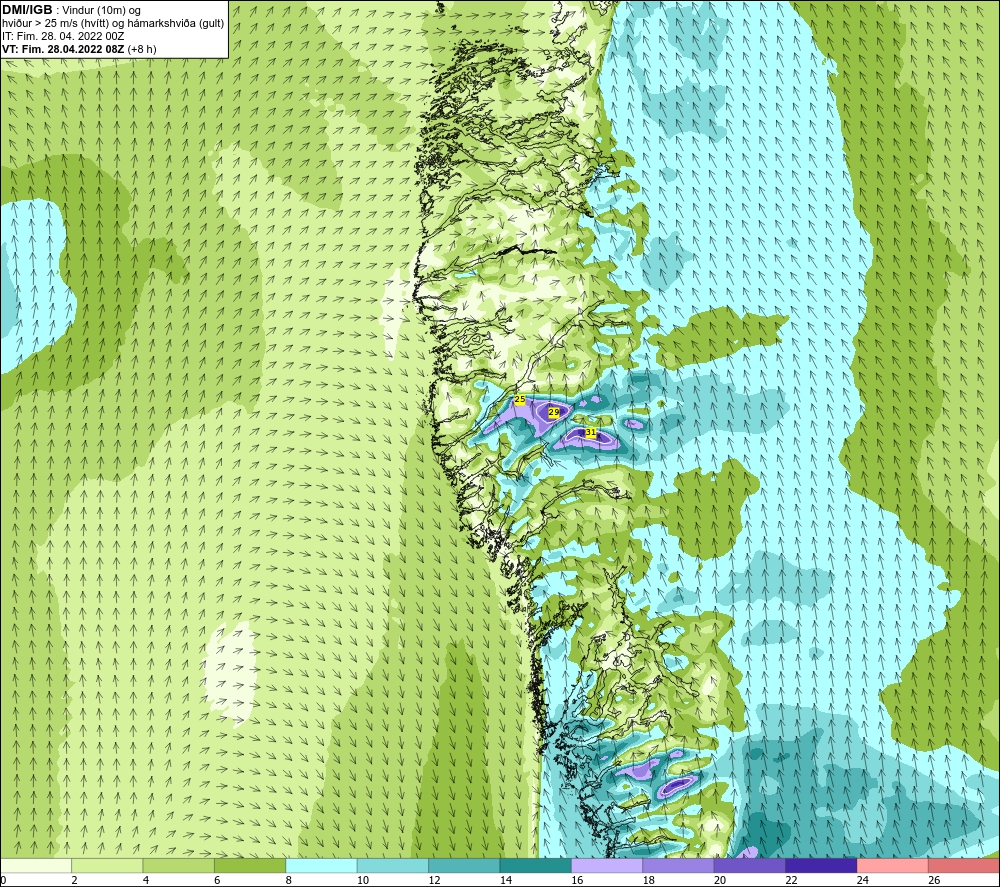
Task: Click the 18–20 m/s purple swatch
Action: (679, 865)
